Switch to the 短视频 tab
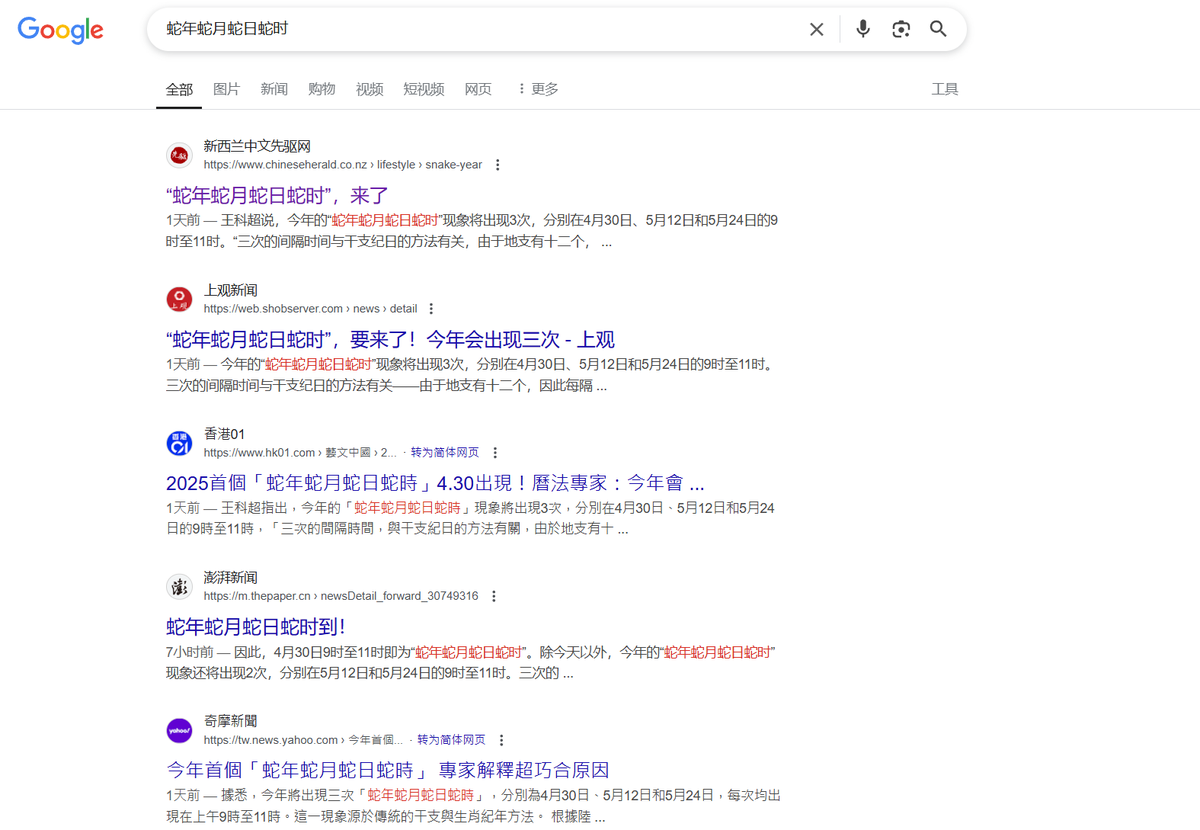 click(424, 89)
